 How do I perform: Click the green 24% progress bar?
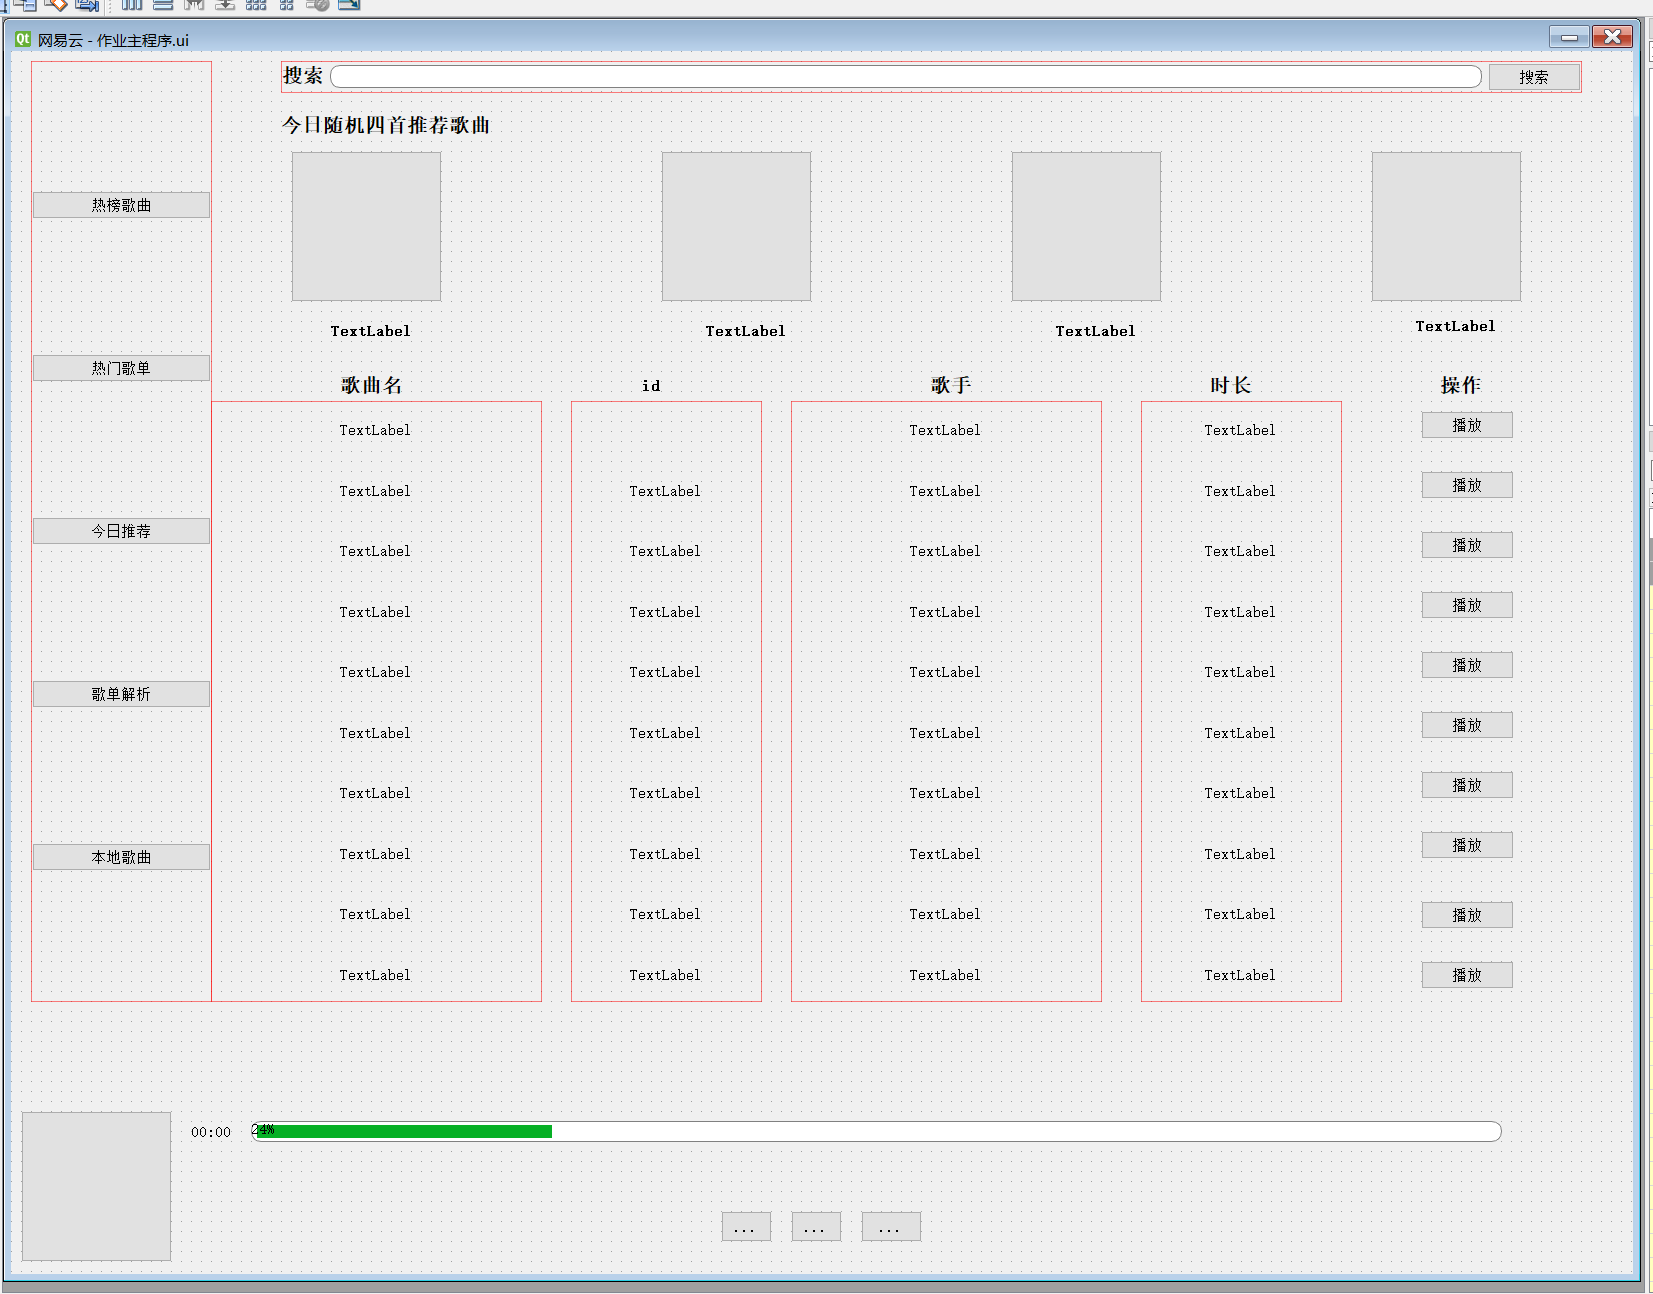[x=400, y=1131]
